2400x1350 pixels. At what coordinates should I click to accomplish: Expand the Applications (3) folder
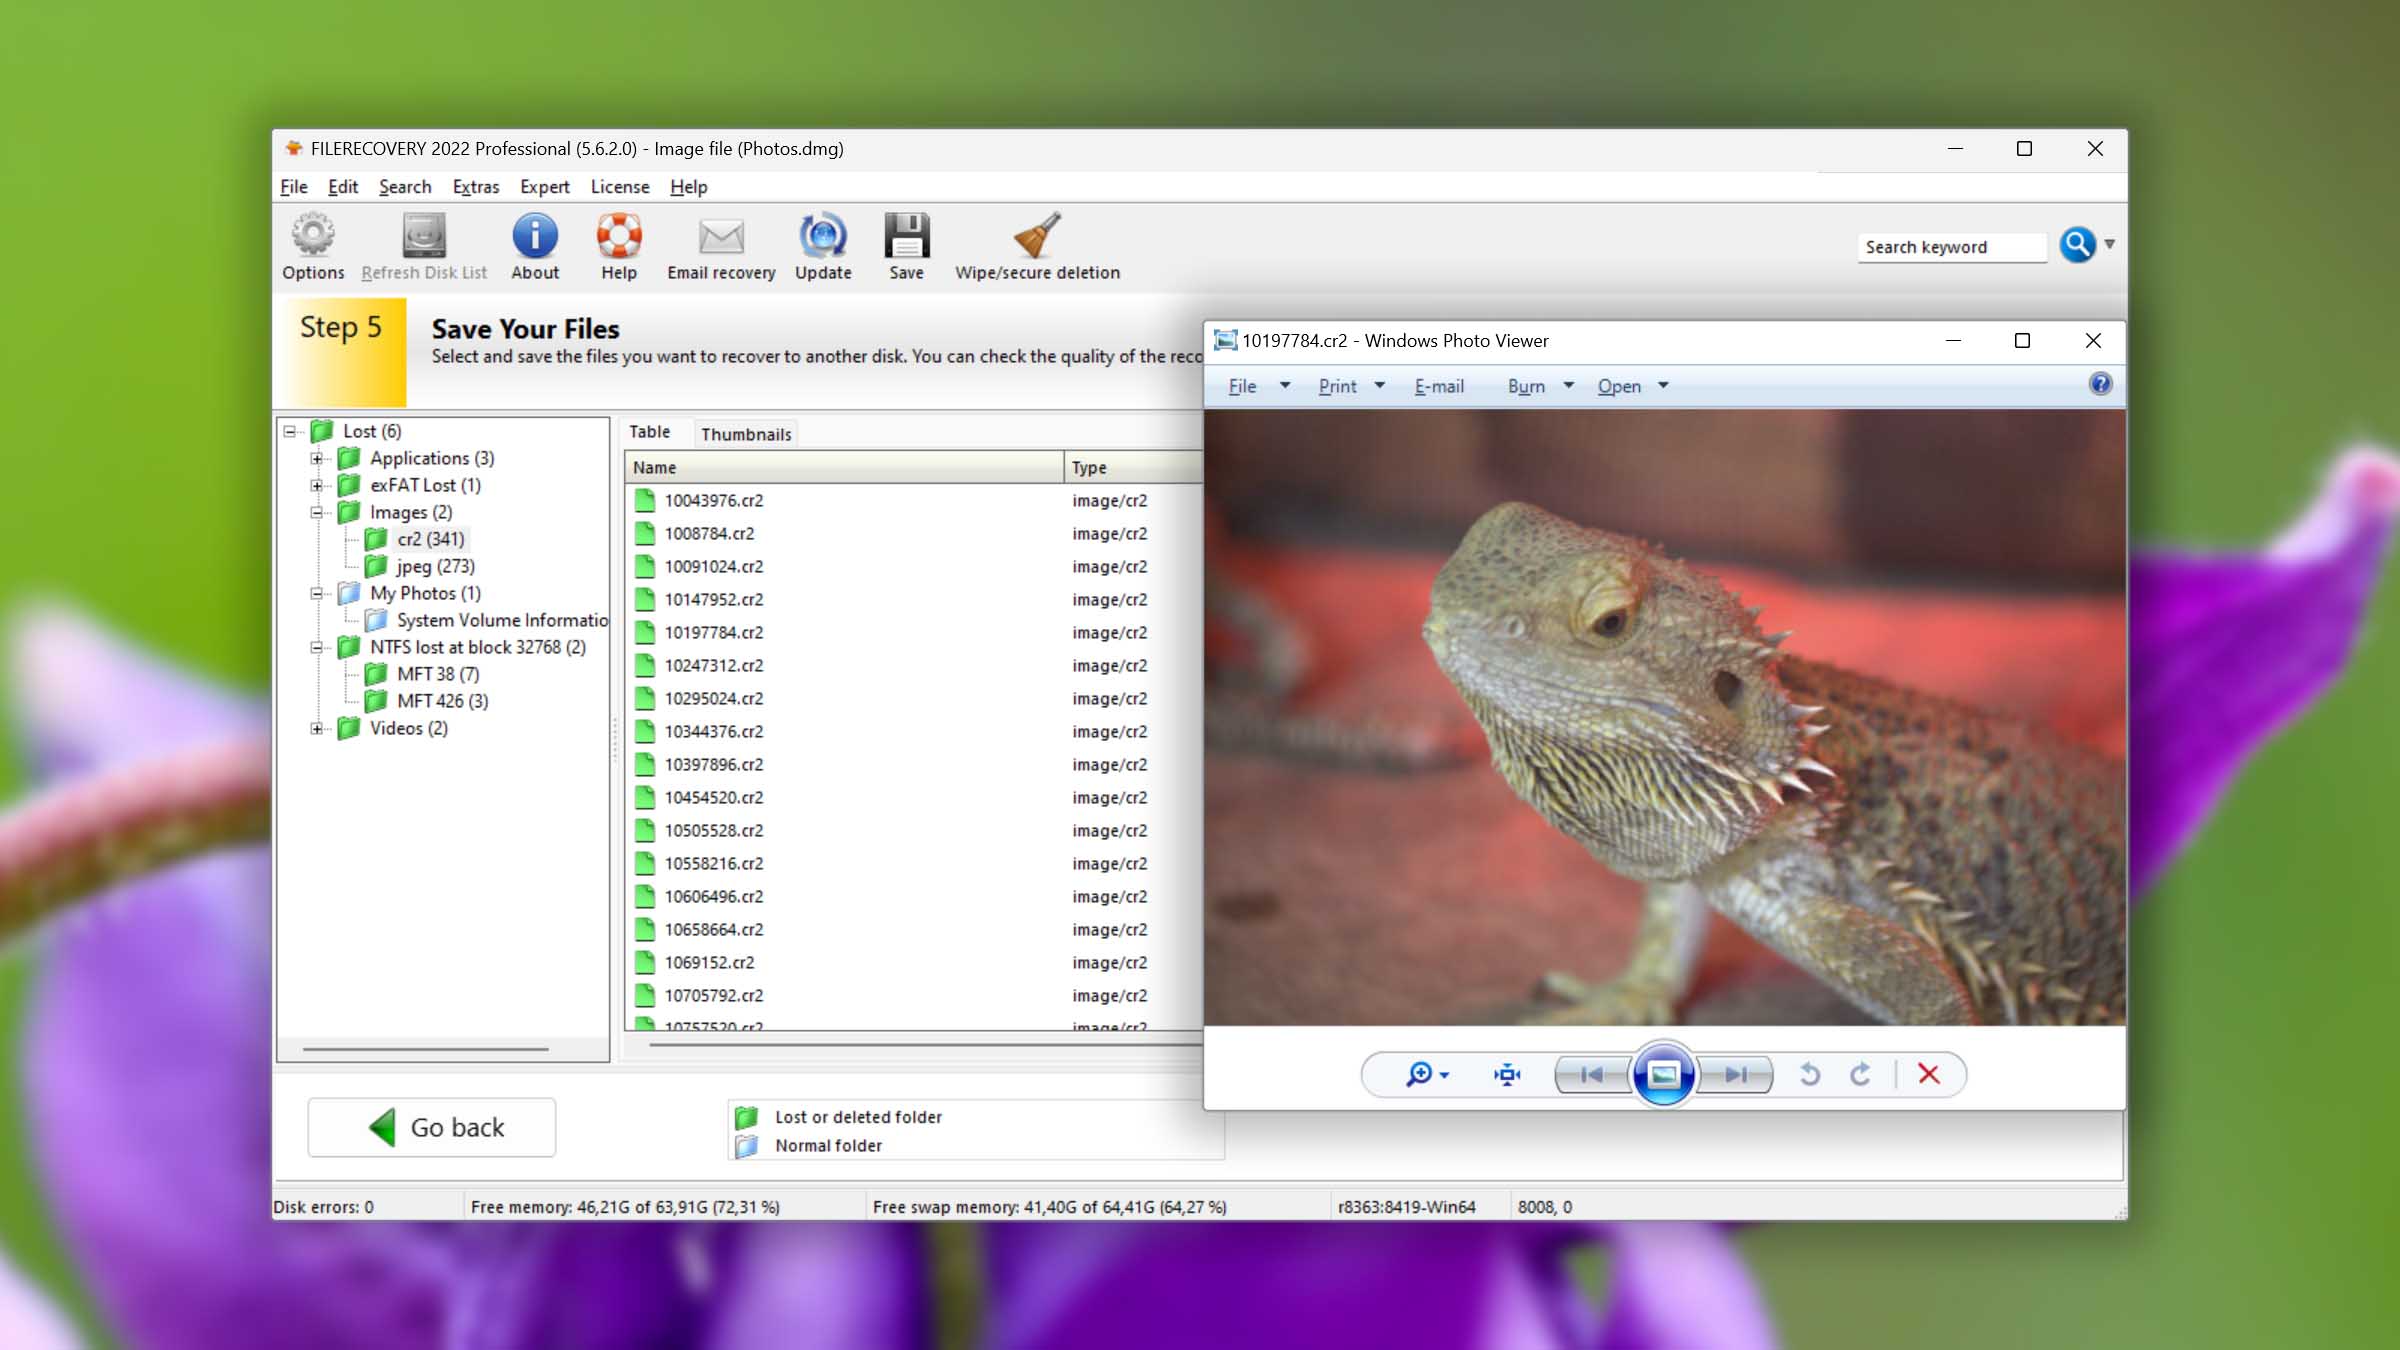(x=317, y=459)
